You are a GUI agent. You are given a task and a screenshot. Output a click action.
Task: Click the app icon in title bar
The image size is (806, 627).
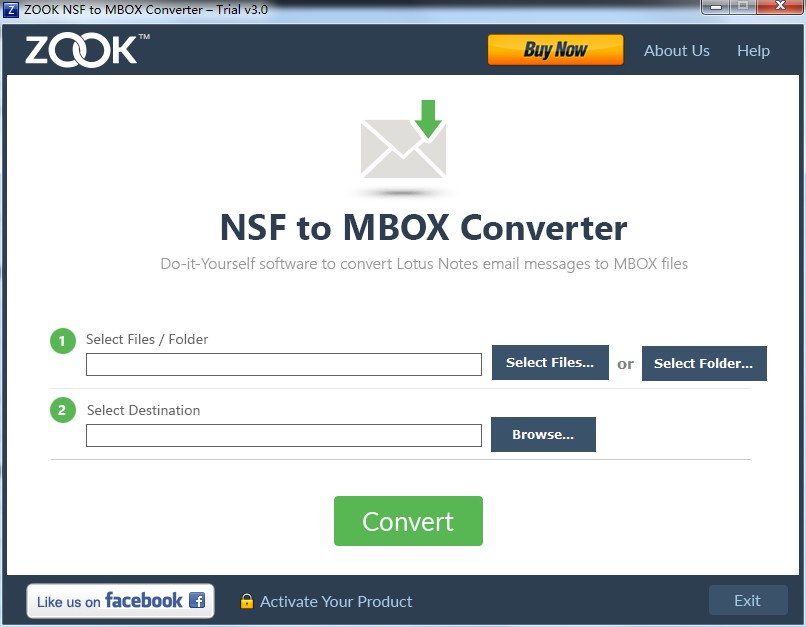click(x=10, y=10)
